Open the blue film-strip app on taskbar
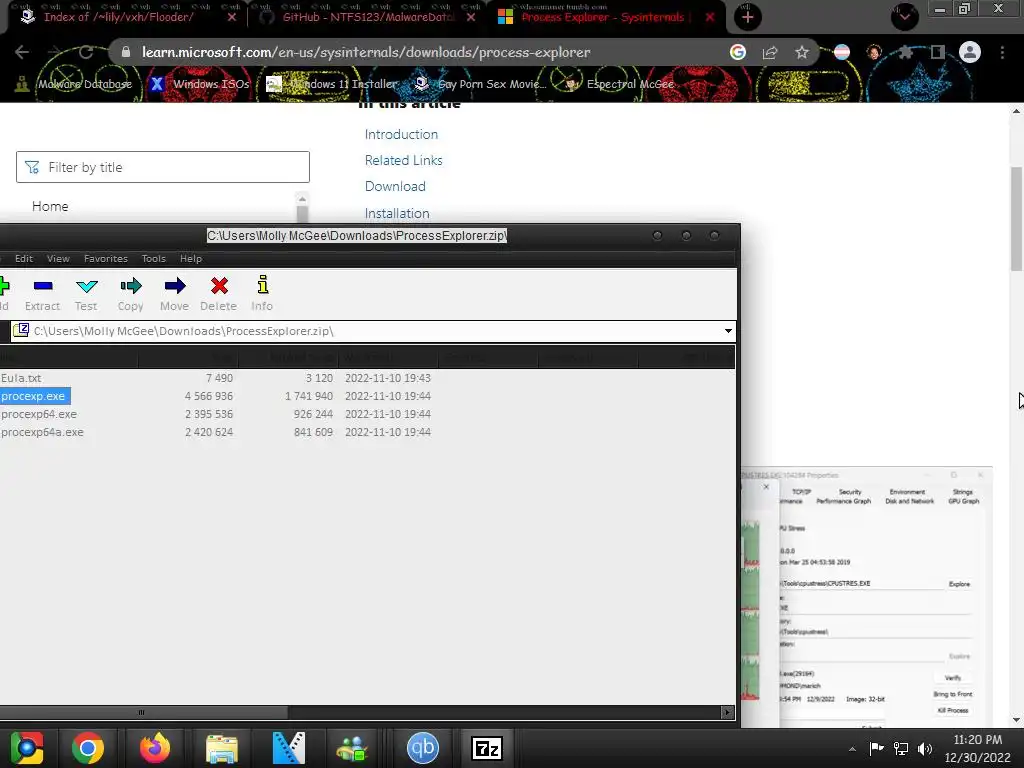The image size is (1024, 768). pos(288,748)
